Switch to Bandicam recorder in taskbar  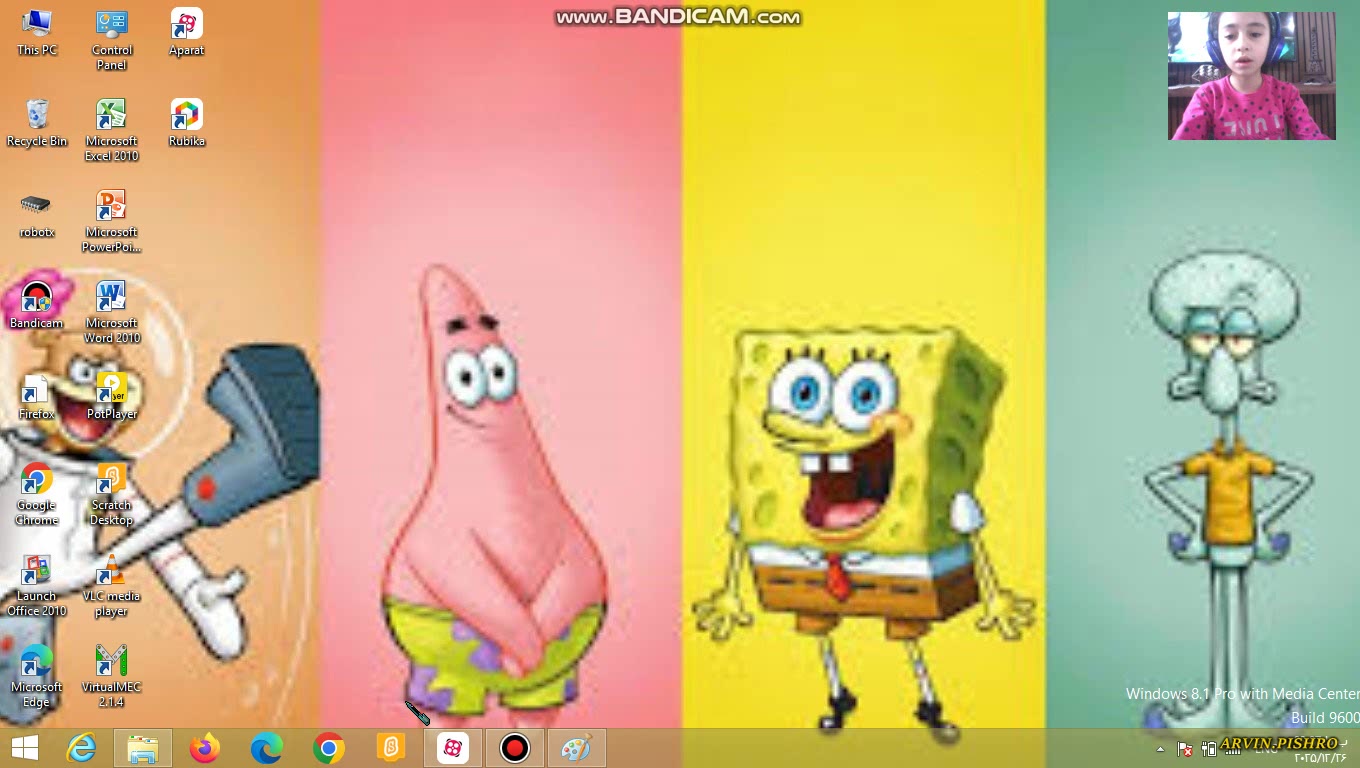(x=515, y=748)
